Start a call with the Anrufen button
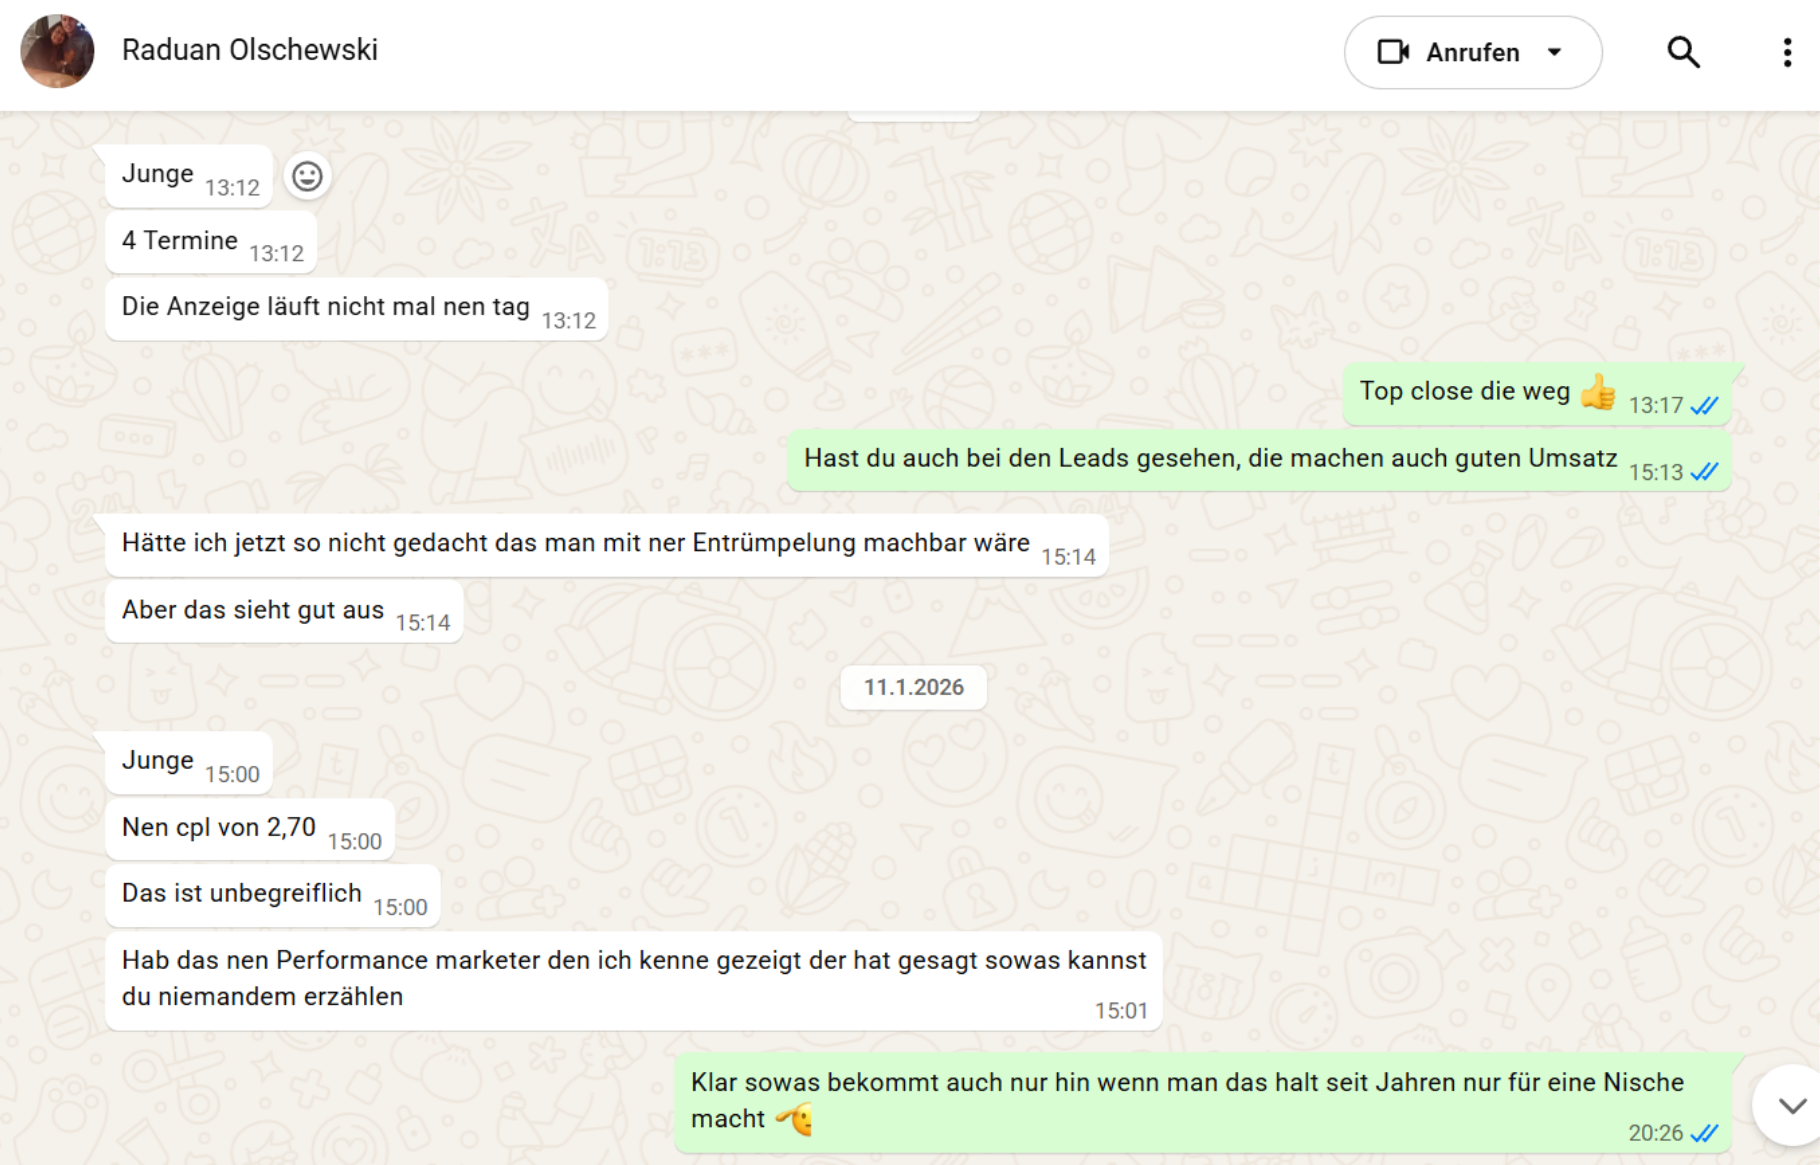 coord(1472,52)
